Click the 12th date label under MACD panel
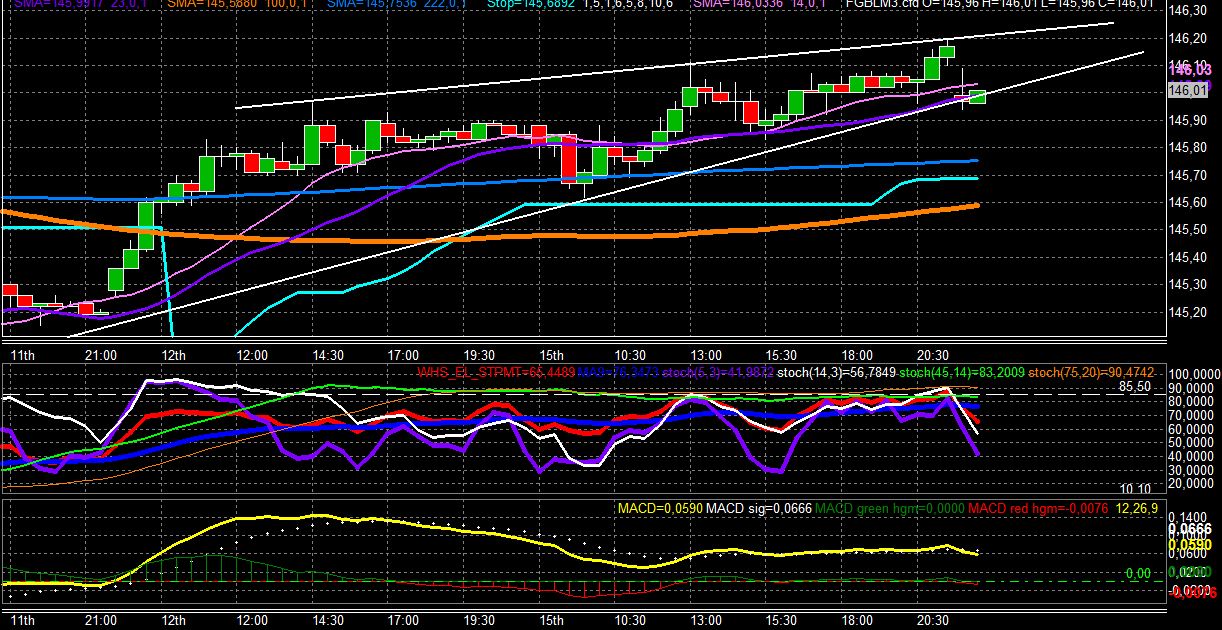Image resolution: width=1222 pixels, height=630 pixels. point(173,620)
